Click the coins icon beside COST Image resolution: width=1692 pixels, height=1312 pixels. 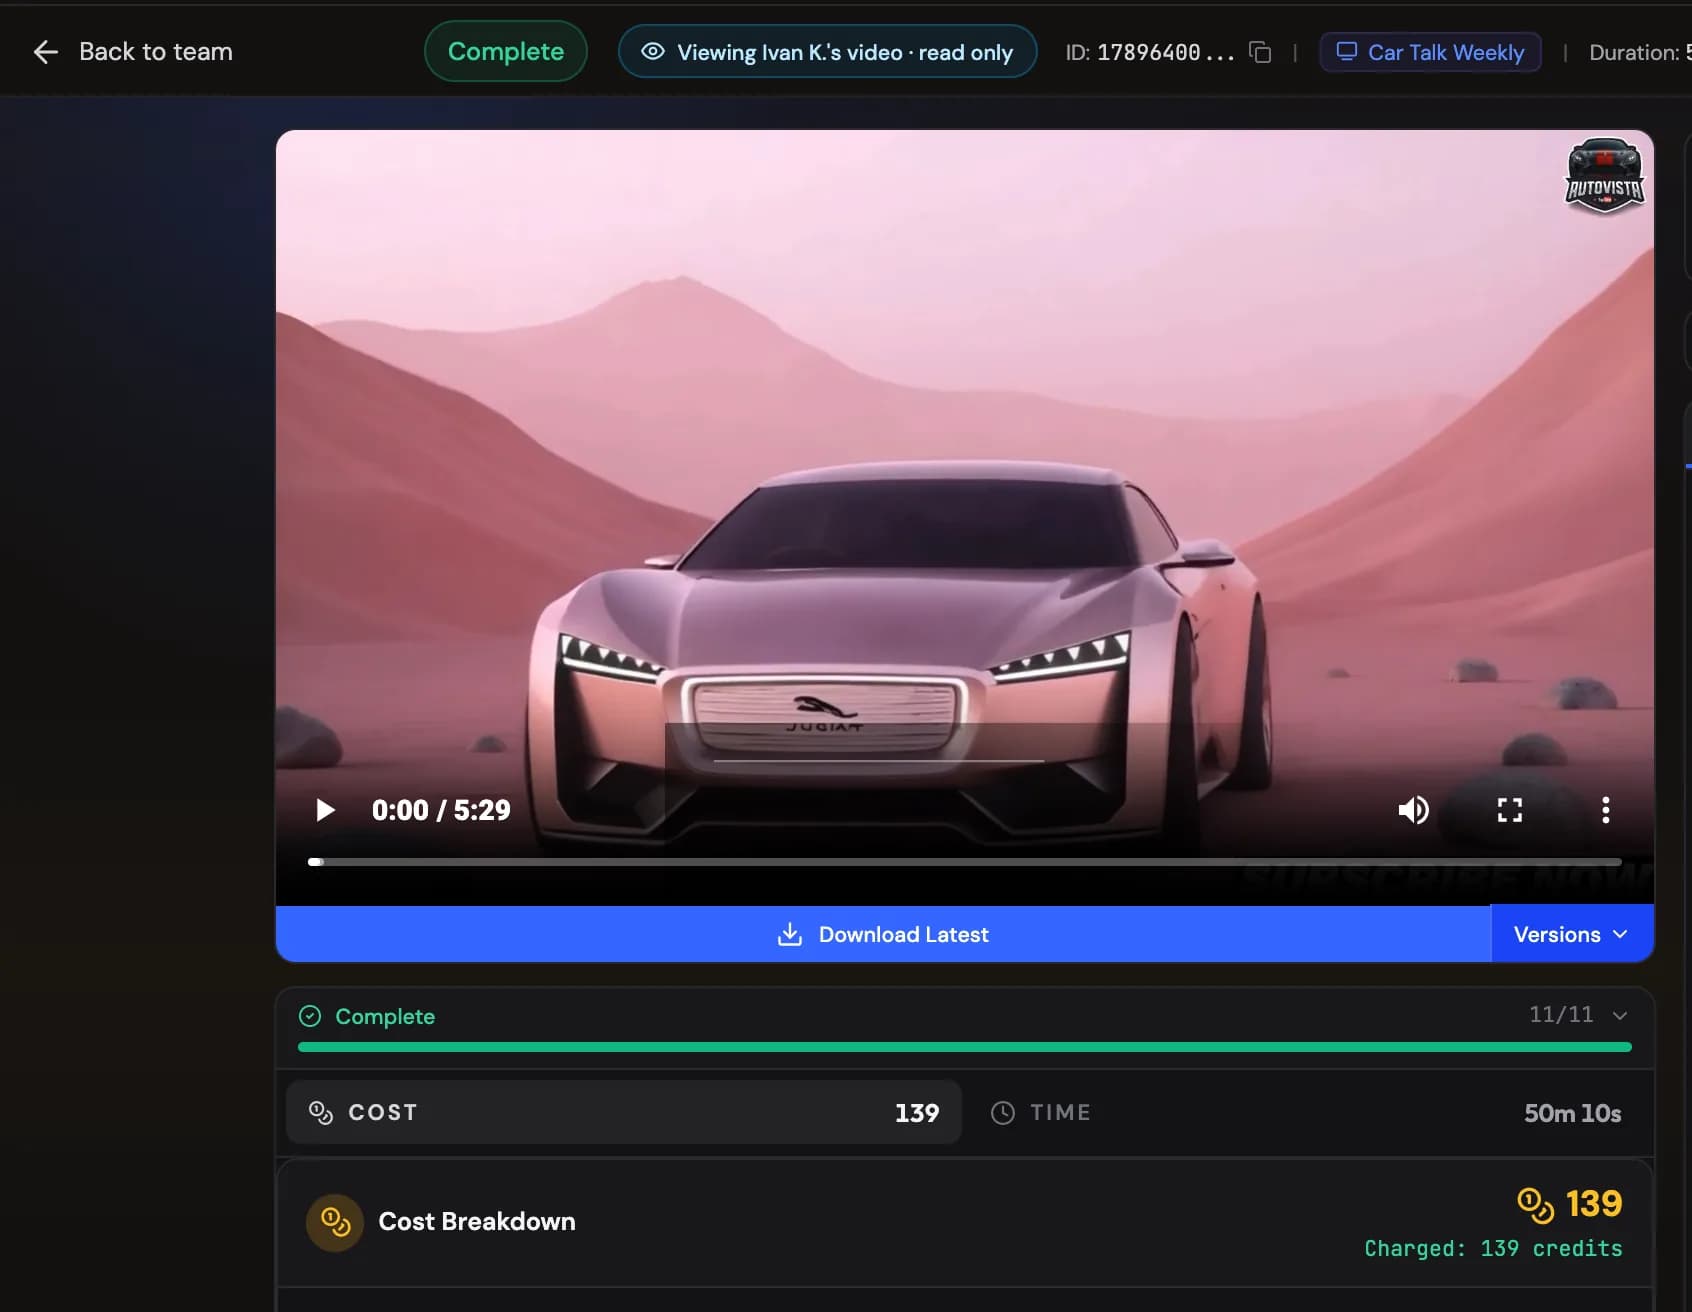[320, 1112]
